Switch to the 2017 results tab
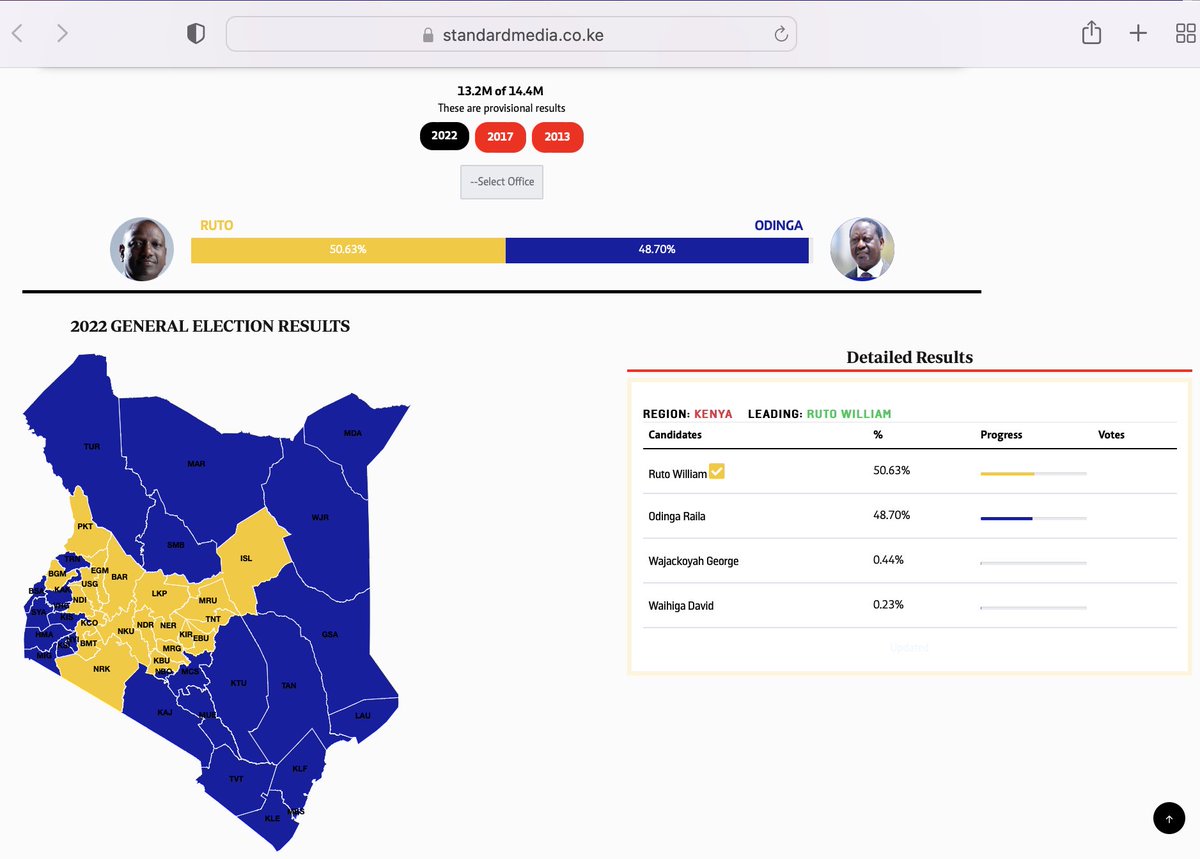 tap(500, 137)
